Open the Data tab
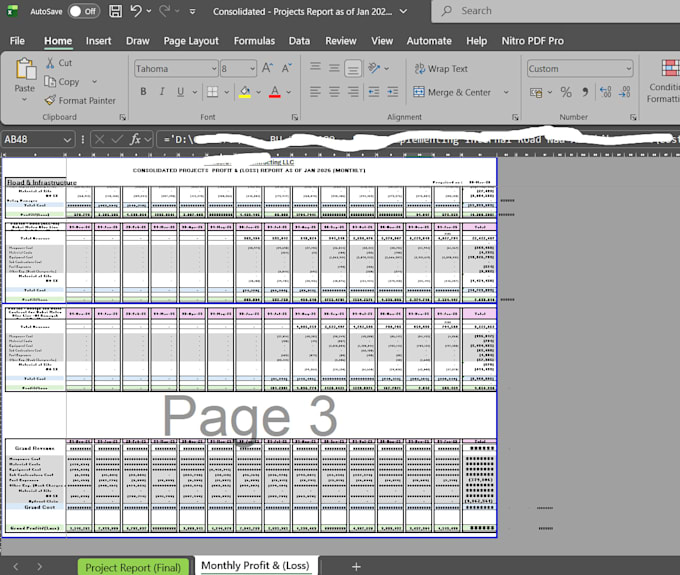 coord(299,41)
